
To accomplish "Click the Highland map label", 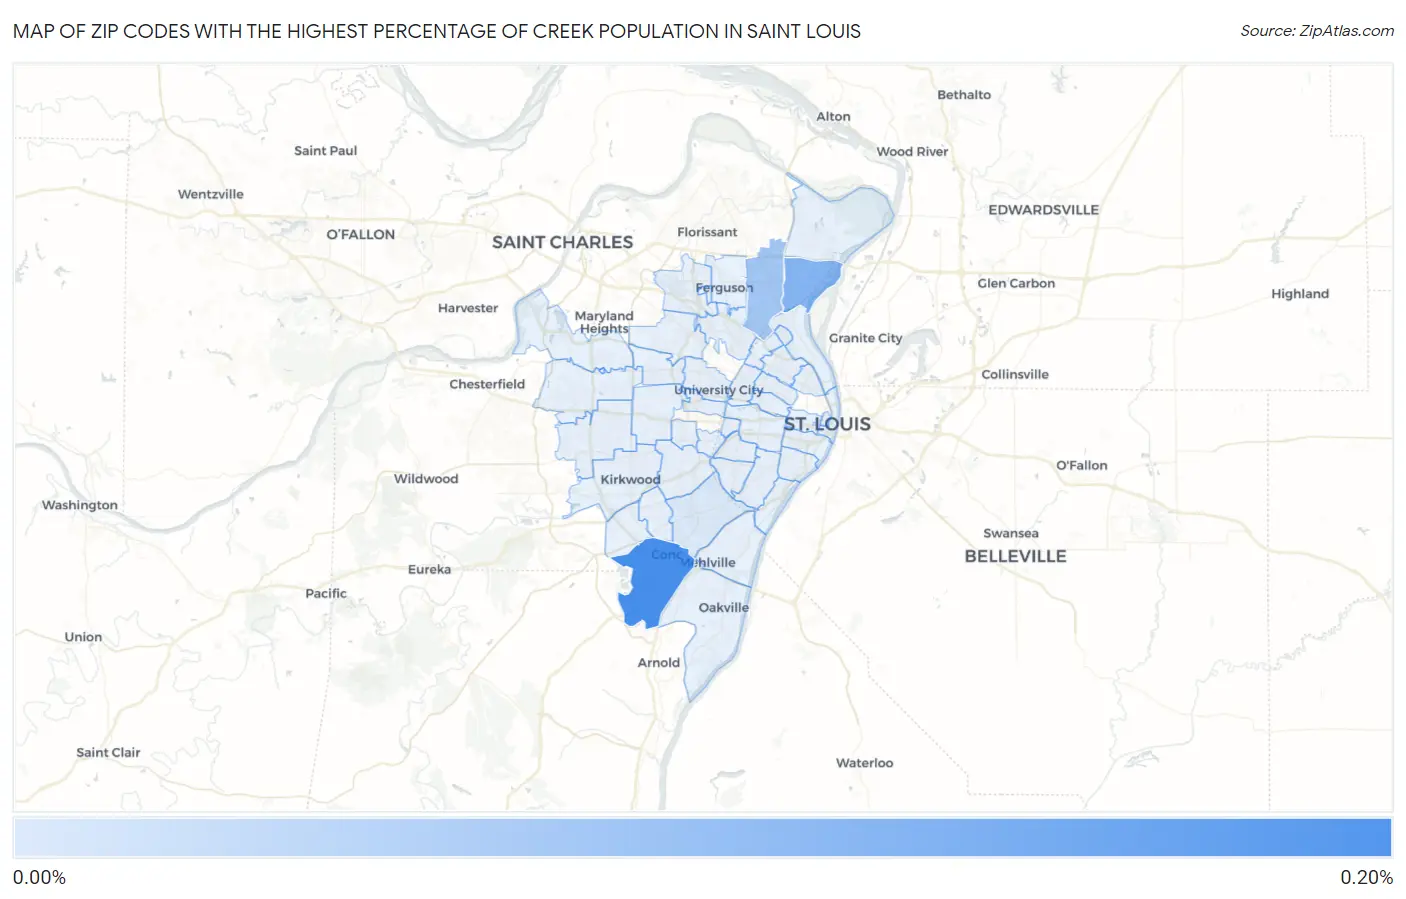I will point(1300,294).
